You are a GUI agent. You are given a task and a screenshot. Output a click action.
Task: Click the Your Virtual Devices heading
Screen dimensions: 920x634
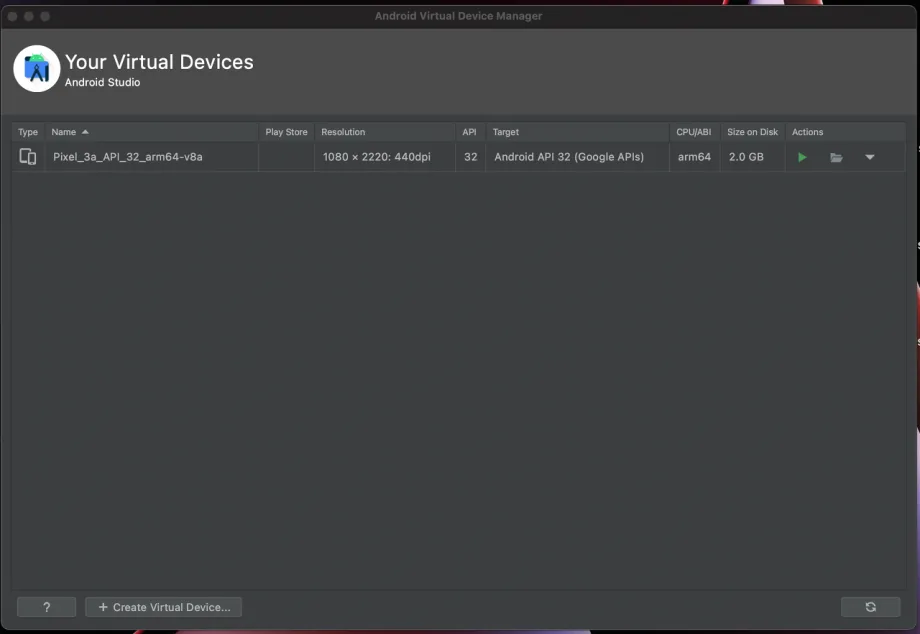click(x=159, y=62)
